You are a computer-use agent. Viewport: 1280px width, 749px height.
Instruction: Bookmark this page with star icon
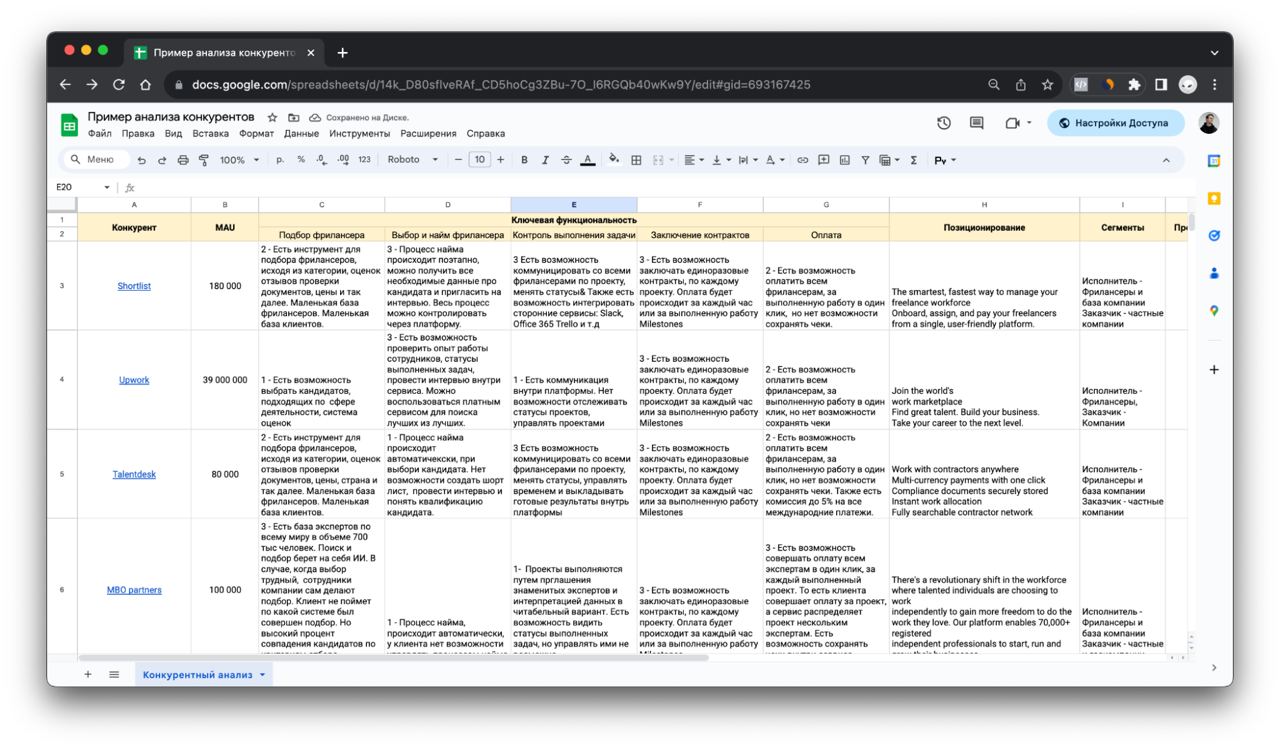pos(1047,85)
